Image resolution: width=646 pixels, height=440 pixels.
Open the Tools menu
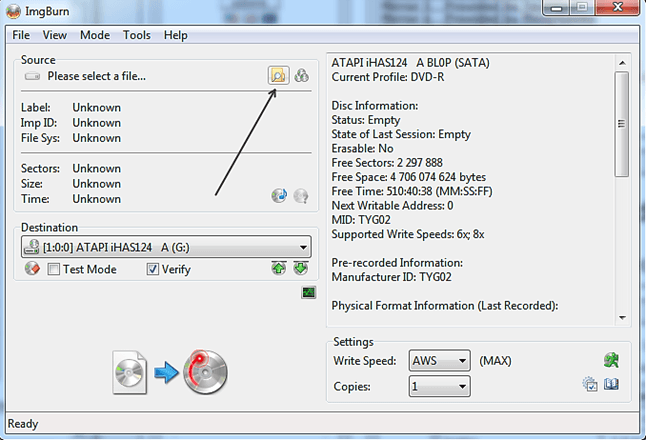(x=136, y=35)
